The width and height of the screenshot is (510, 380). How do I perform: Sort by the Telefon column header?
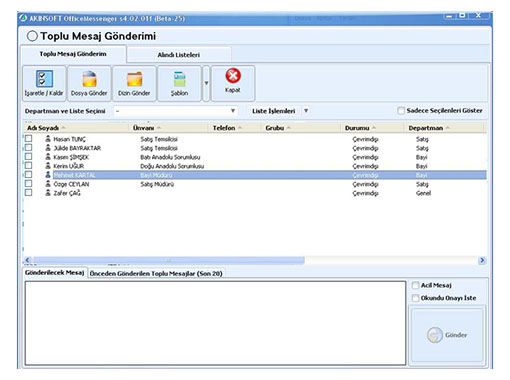(x=235, y=128)
